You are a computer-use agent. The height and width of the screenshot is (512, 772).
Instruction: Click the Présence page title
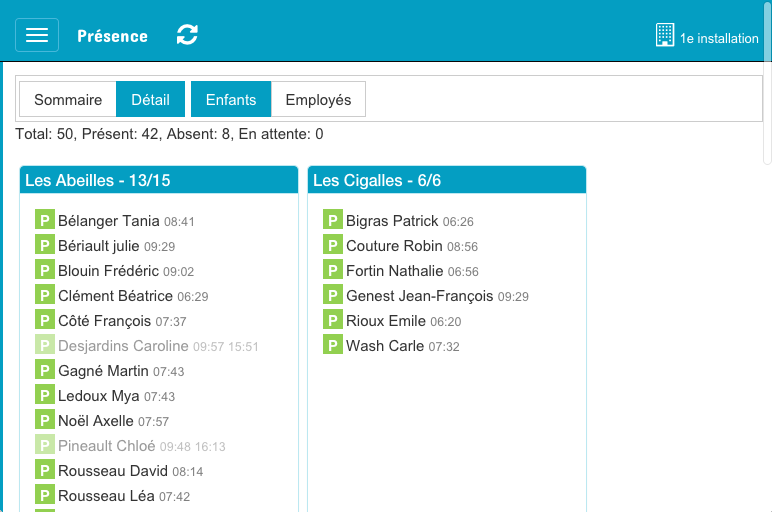(x=112, y=36)
